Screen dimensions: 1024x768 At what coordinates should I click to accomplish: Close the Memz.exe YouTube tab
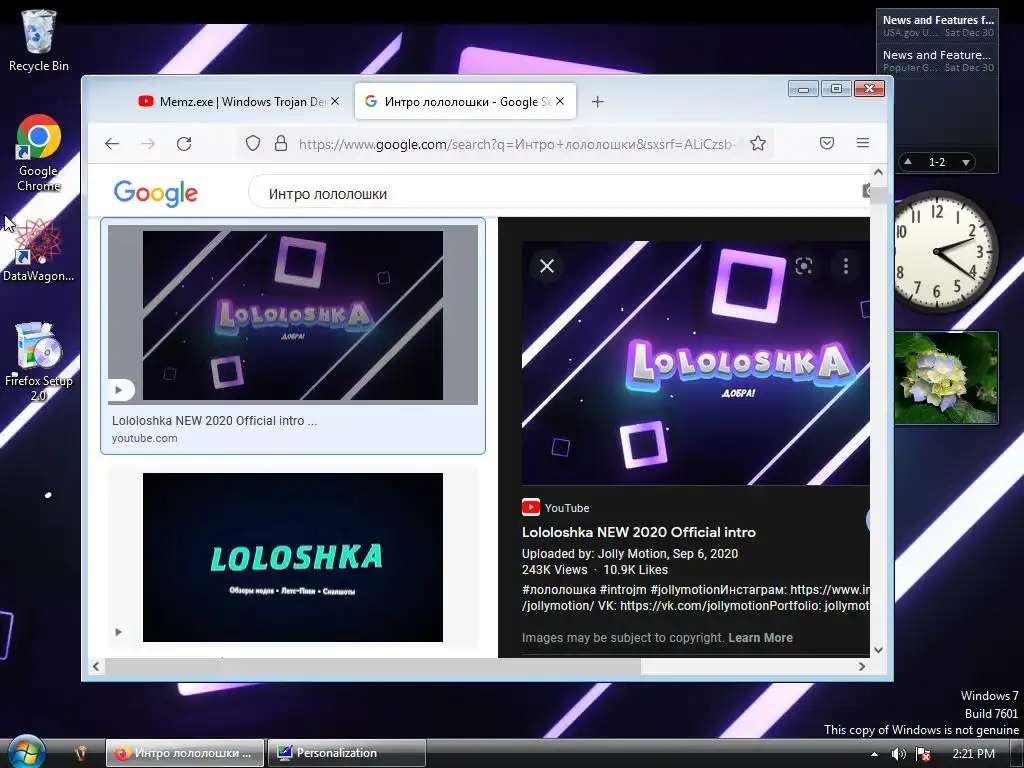pos(335,101)
